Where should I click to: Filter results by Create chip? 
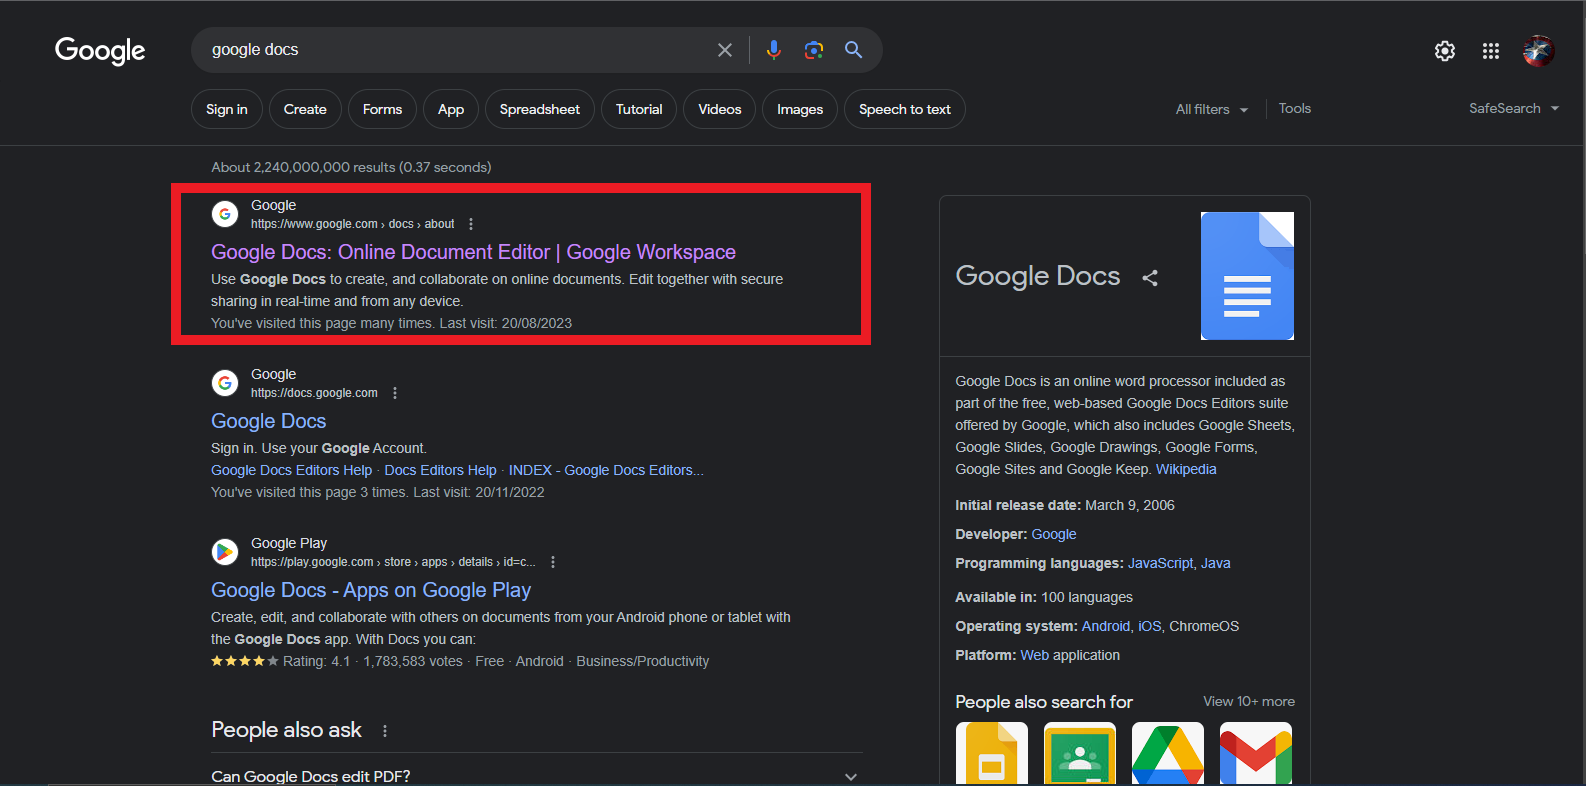[x=305, y=109]
